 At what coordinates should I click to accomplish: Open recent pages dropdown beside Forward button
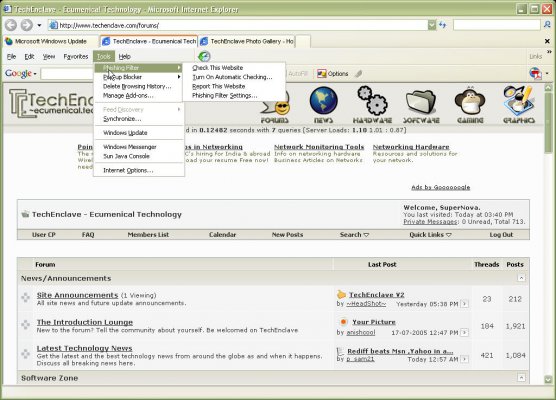pos(39,25)
